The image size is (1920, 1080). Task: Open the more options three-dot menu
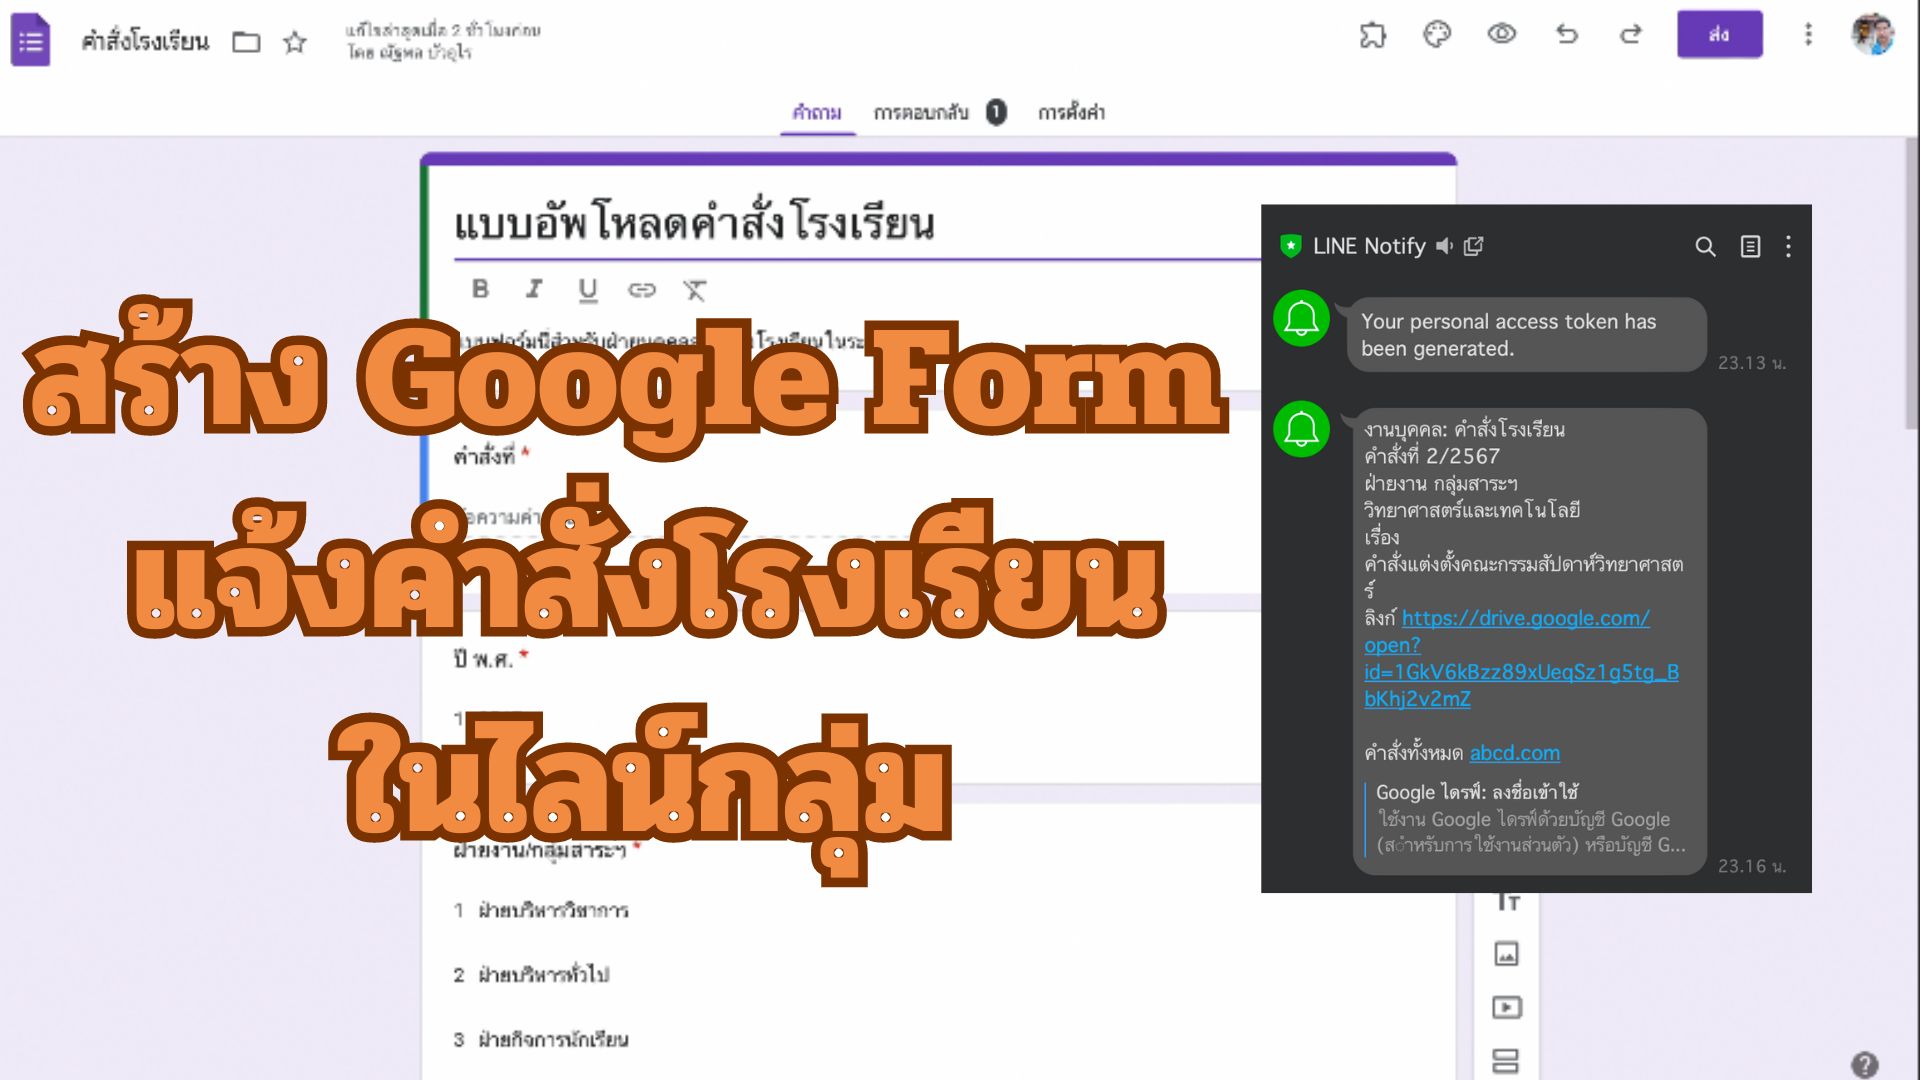point(1808,35)
